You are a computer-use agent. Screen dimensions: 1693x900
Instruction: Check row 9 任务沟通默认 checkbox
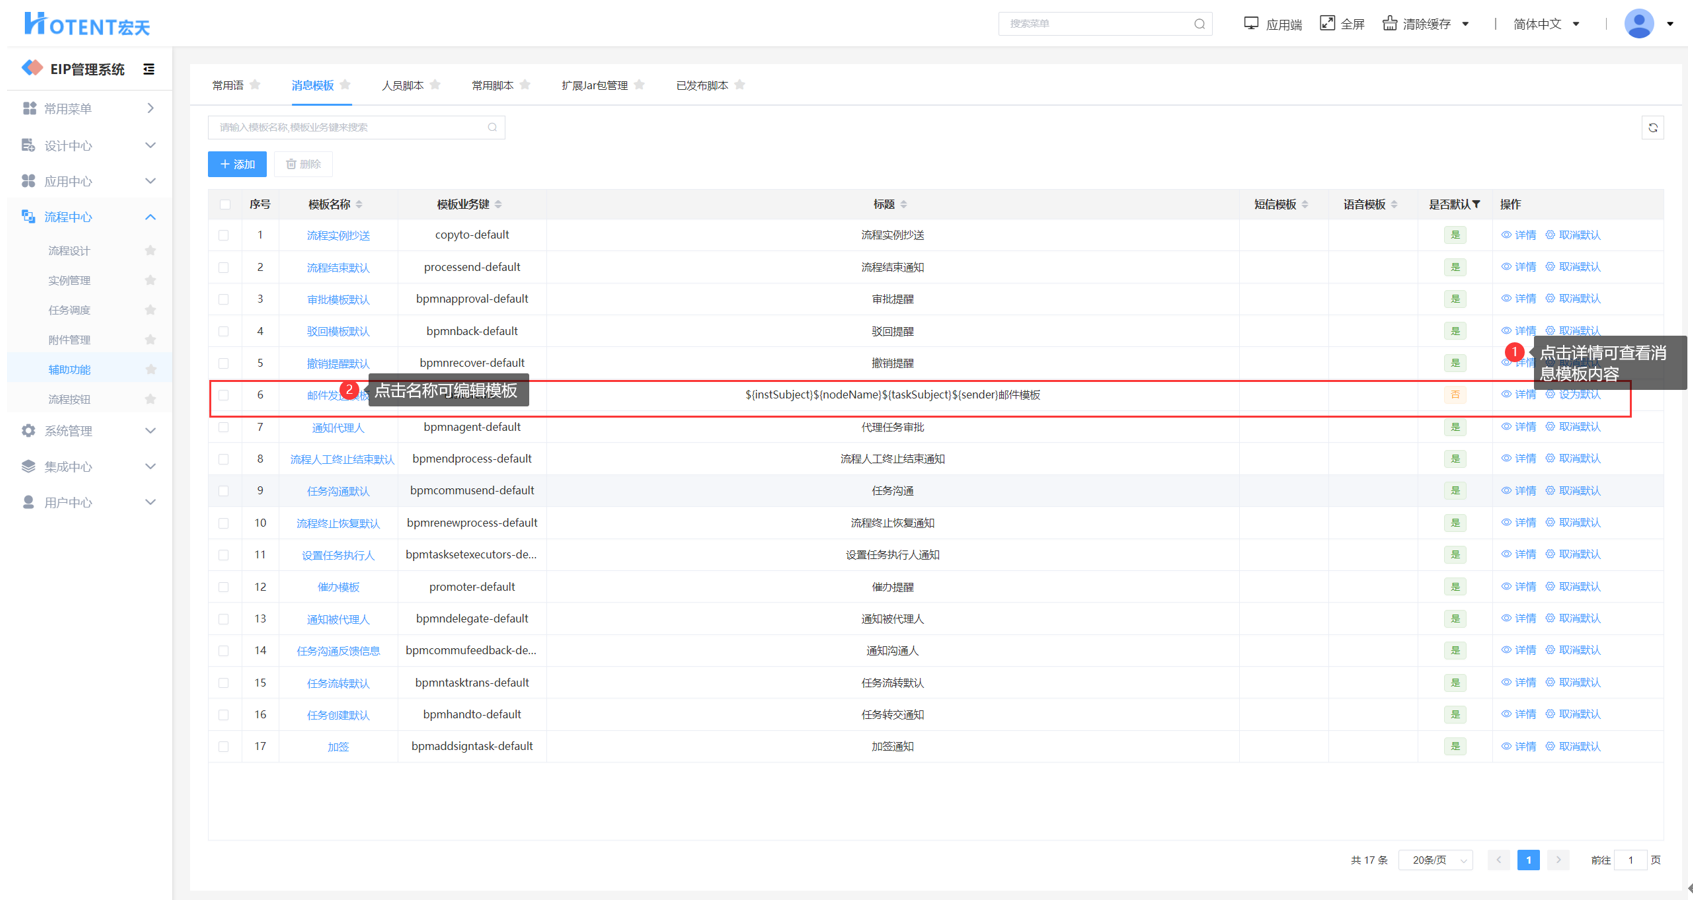[x=224, y=491]
